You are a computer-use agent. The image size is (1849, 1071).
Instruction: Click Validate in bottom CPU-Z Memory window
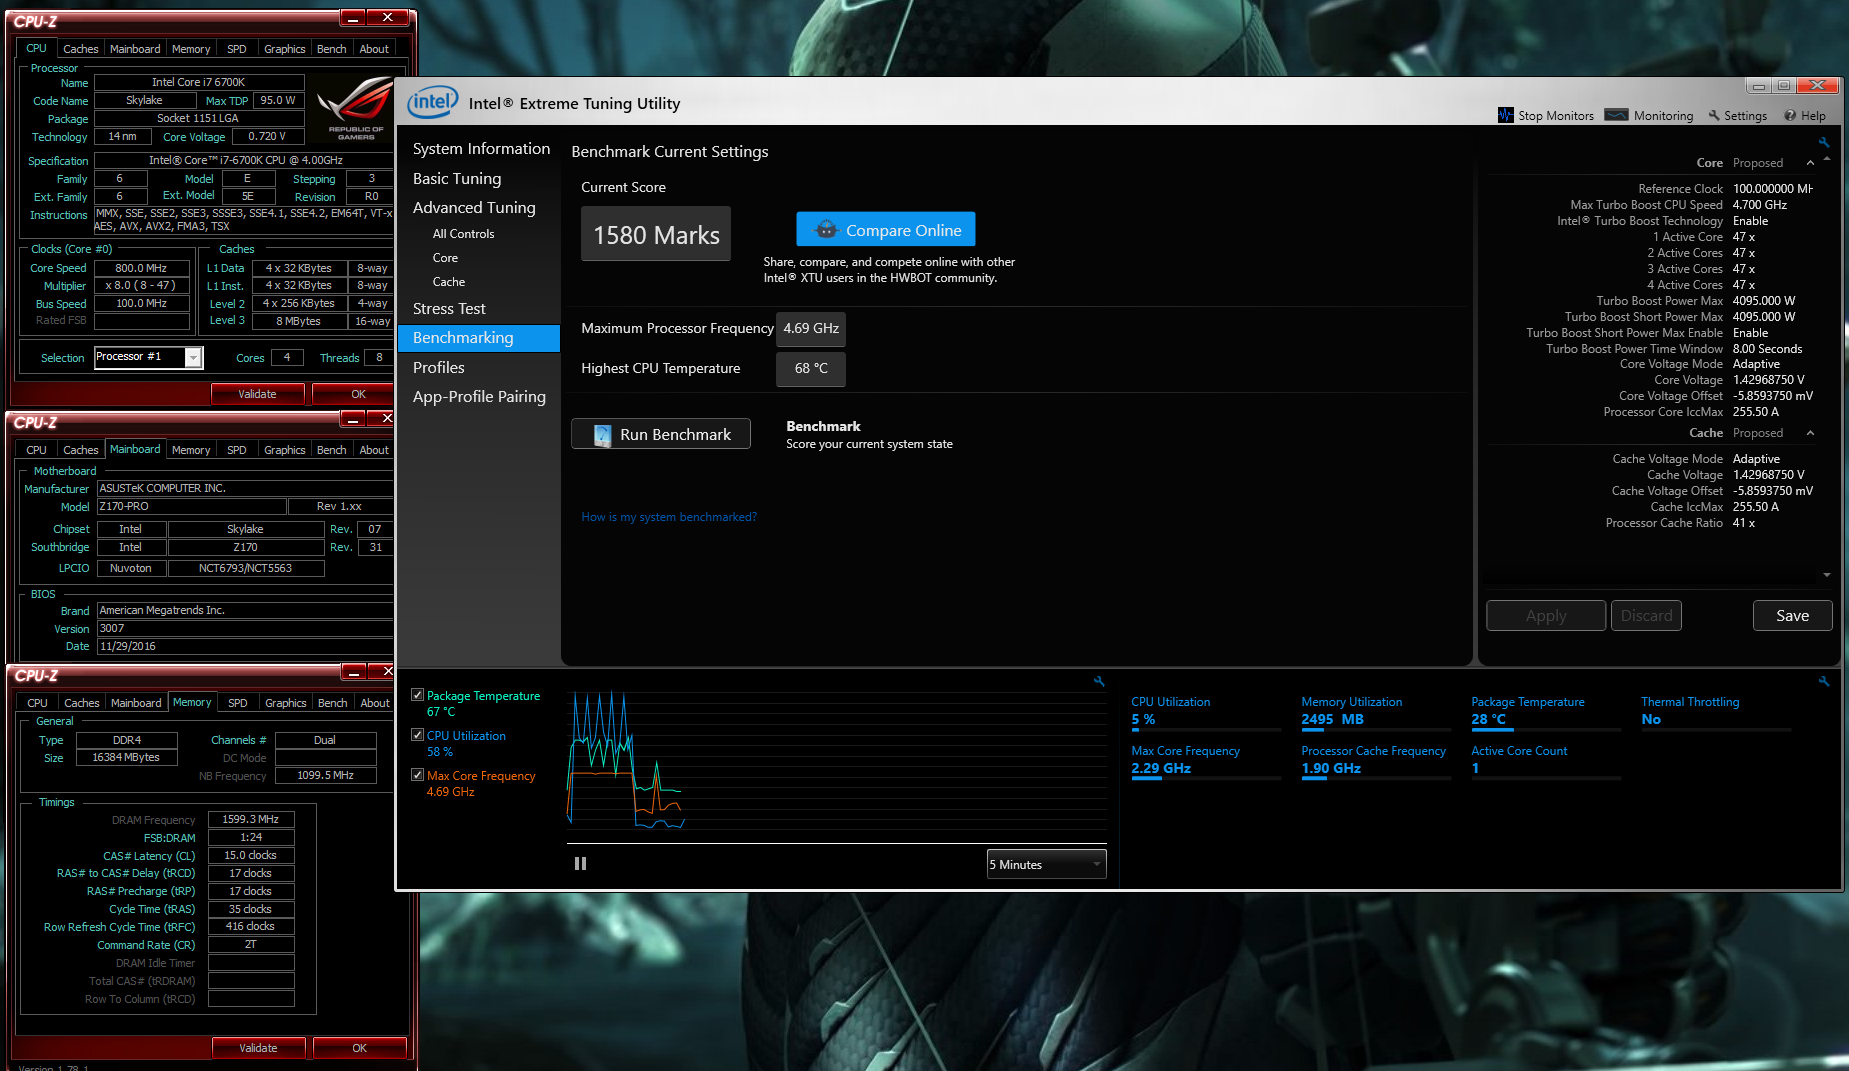click(258, 1048)
